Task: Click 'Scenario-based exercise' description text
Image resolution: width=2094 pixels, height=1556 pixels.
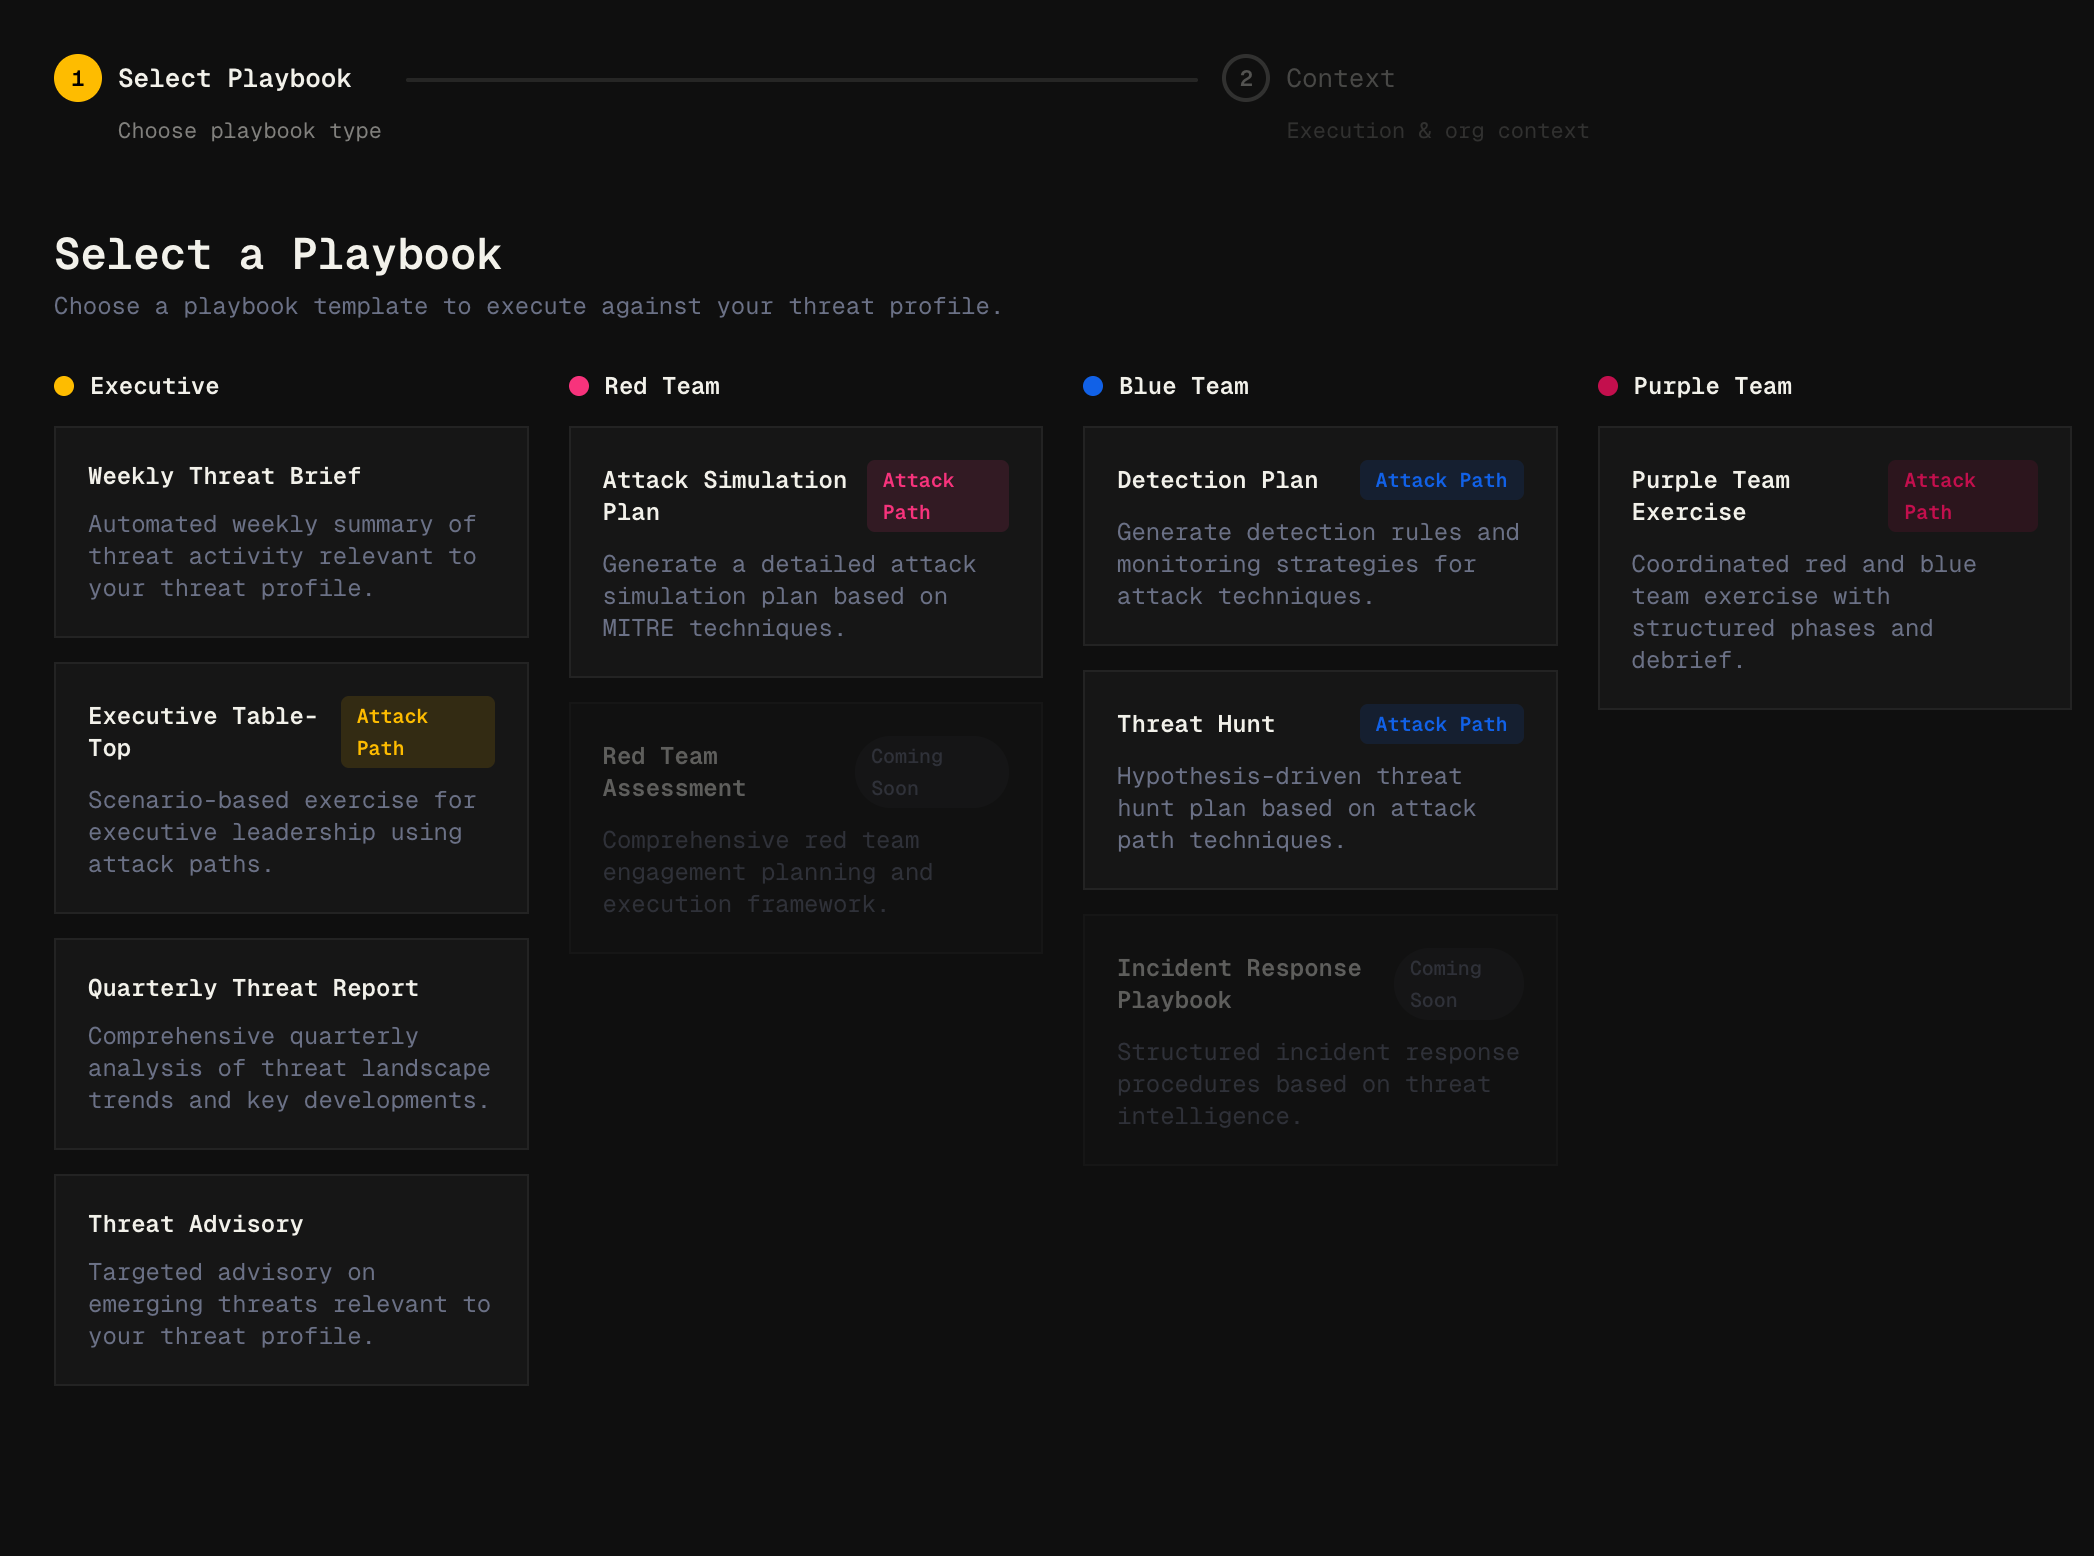Action: (x=282, y=832)
